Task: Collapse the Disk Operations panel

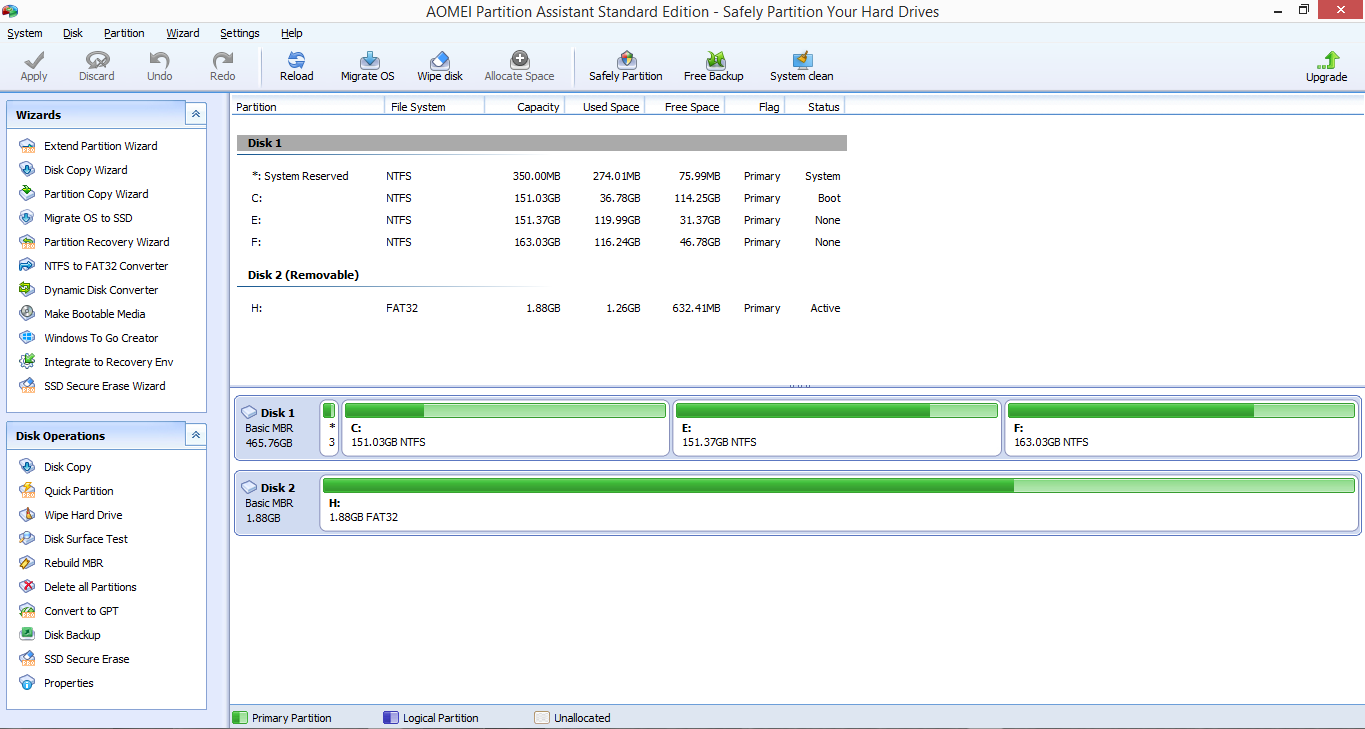Action: pos(196,435)
